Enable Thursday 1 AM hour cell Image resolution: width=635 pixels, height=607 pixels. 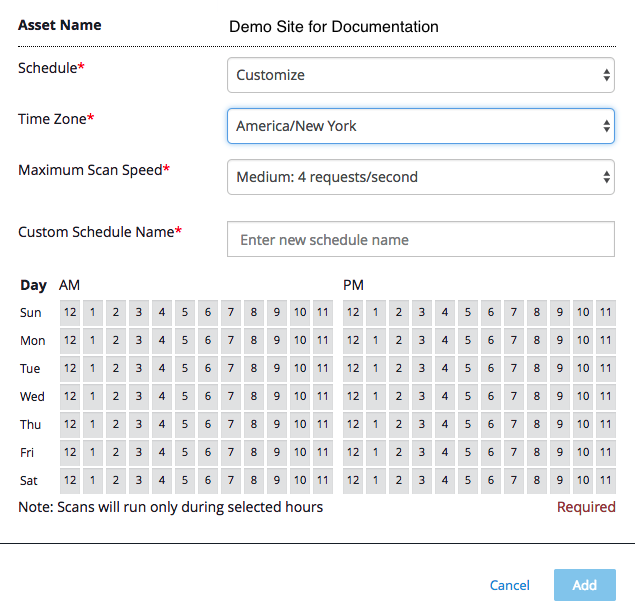pos(93,425)
